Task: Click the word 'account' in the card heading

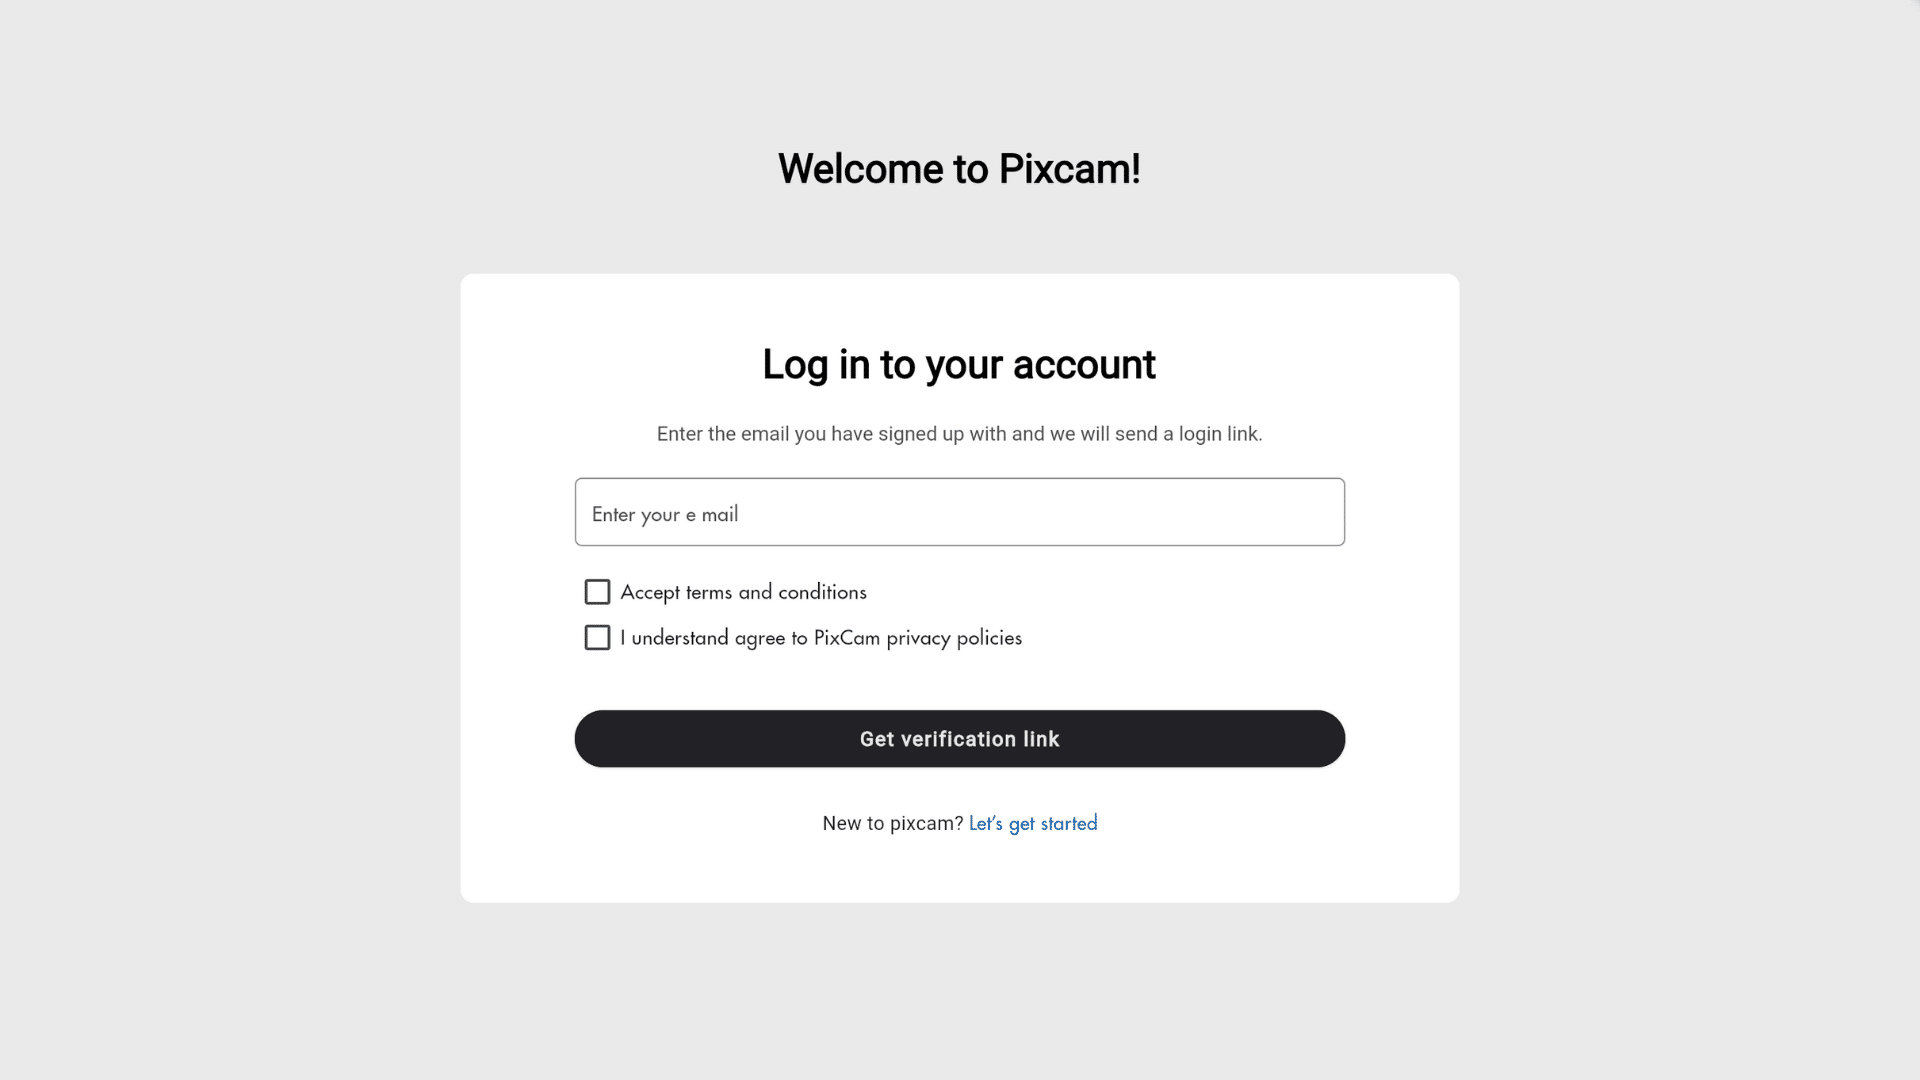Action: tap(1084, 365)
